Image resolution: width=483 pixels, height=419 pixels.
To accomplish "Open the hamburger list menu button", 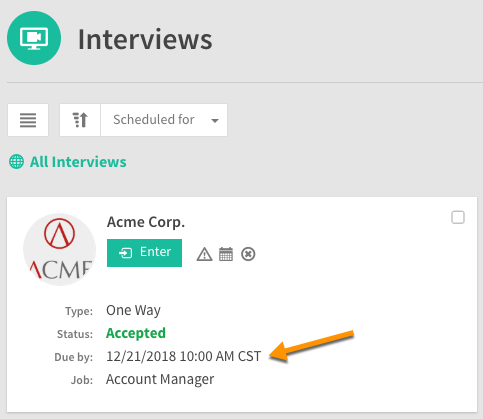I will pos(28,120).
